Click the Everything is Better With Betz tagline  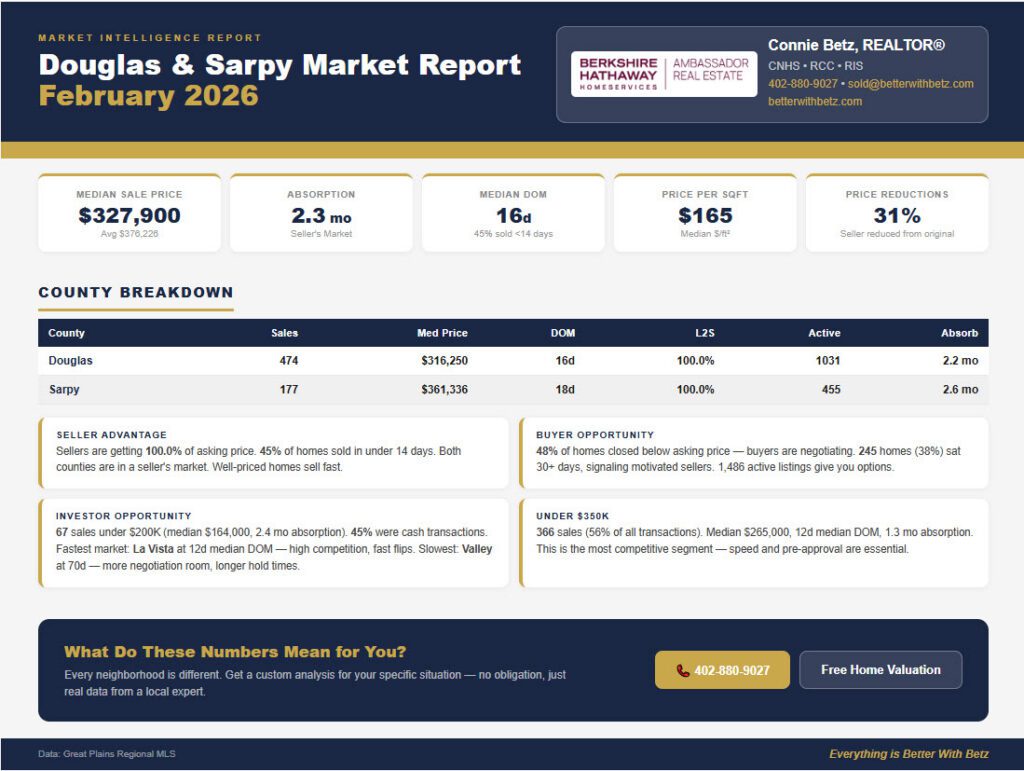click(x=908, y=755)
